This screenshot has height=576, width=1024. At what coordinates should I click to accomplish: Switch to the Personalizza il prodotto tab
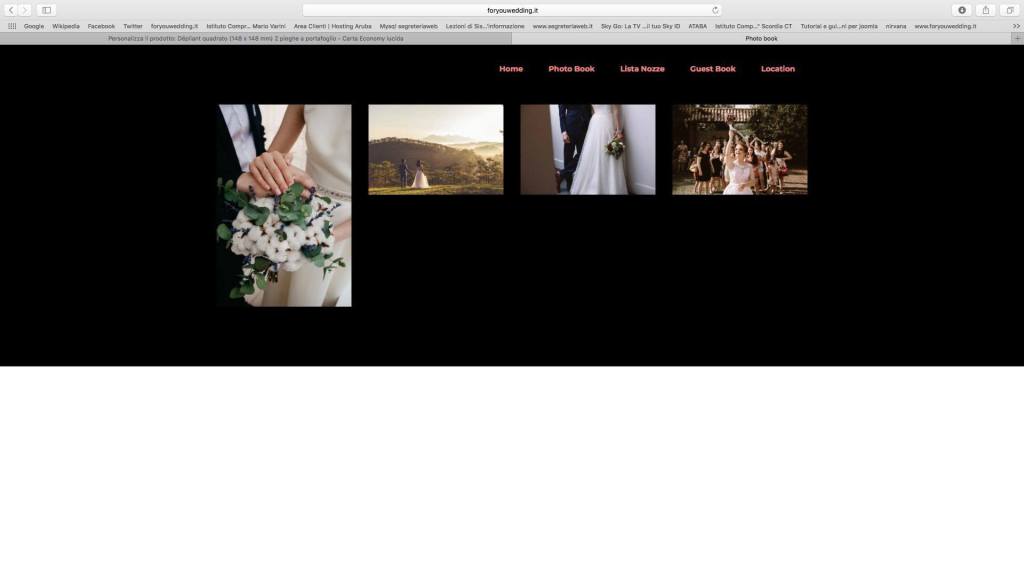point(255,38)
